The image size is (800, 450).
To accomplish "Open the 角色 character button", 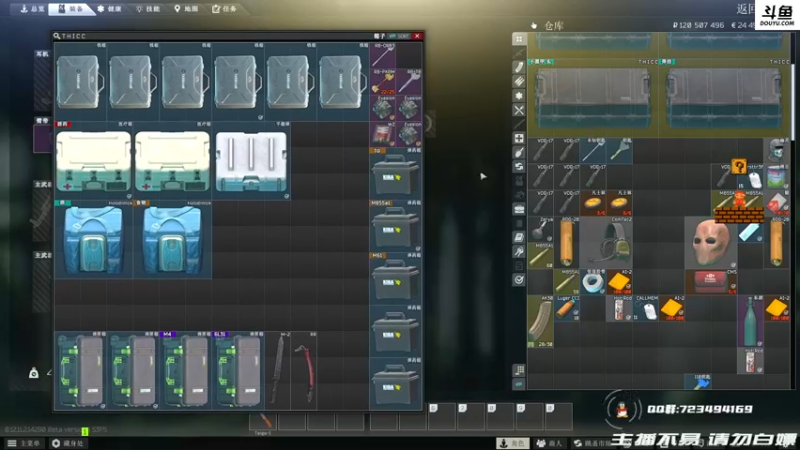I will point(512,443).
